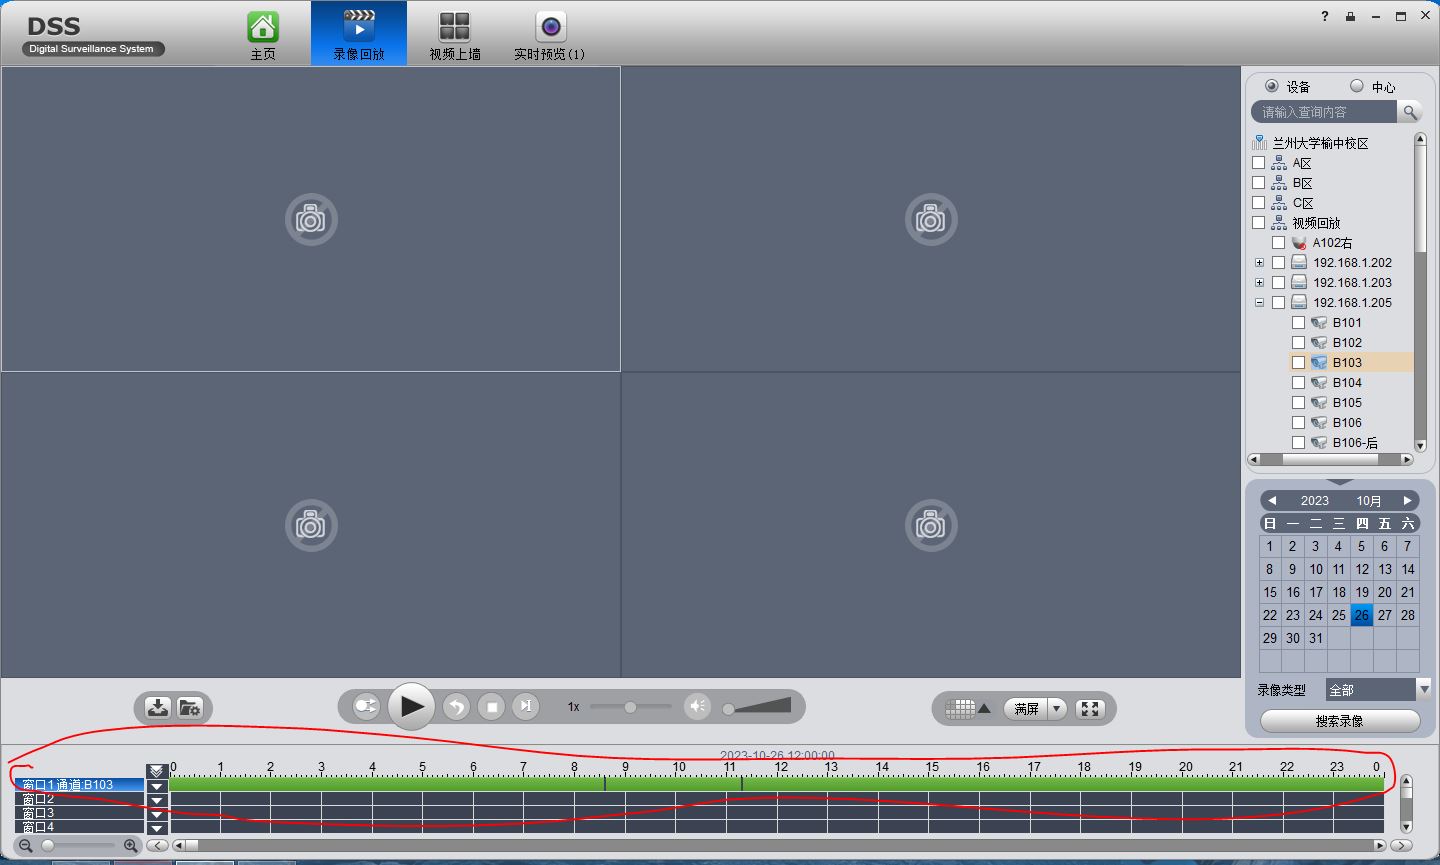Select October 31 in the calendar
This screenshot has width=1440, height=865.
[x=1316, y=638]
